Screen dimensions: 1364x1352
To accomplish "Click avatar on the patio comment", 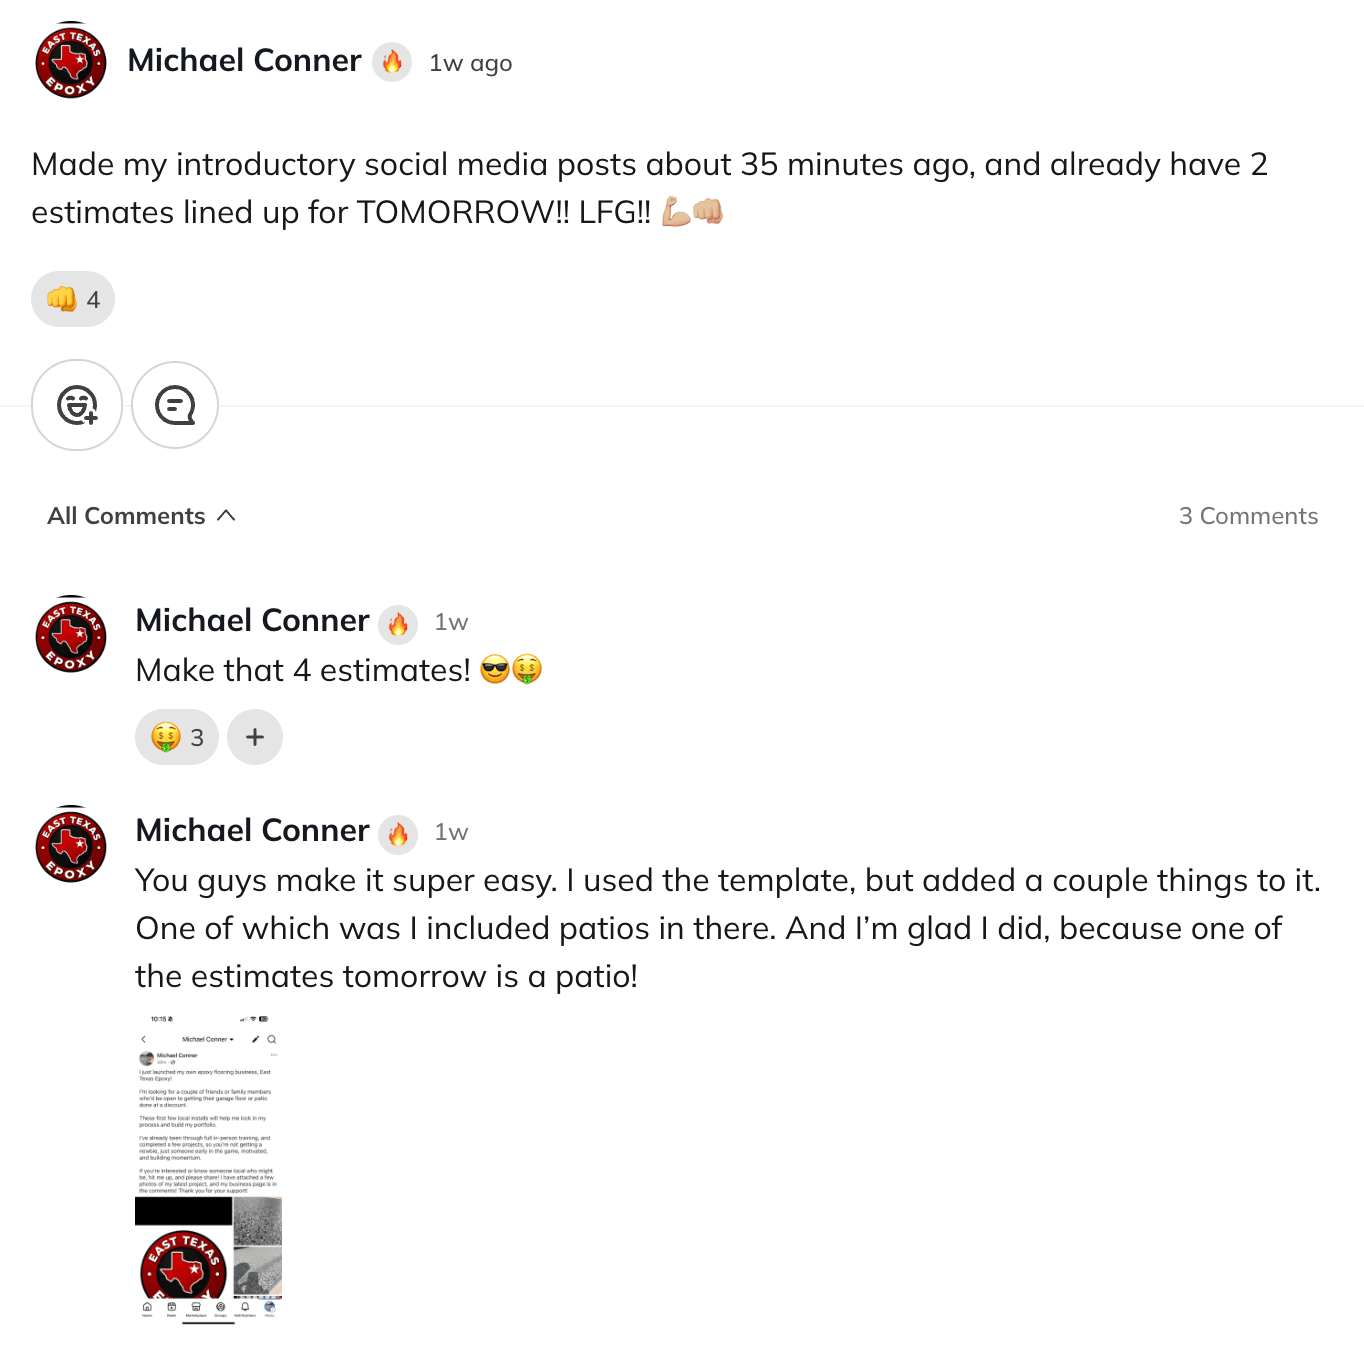I will click(71, 845).
